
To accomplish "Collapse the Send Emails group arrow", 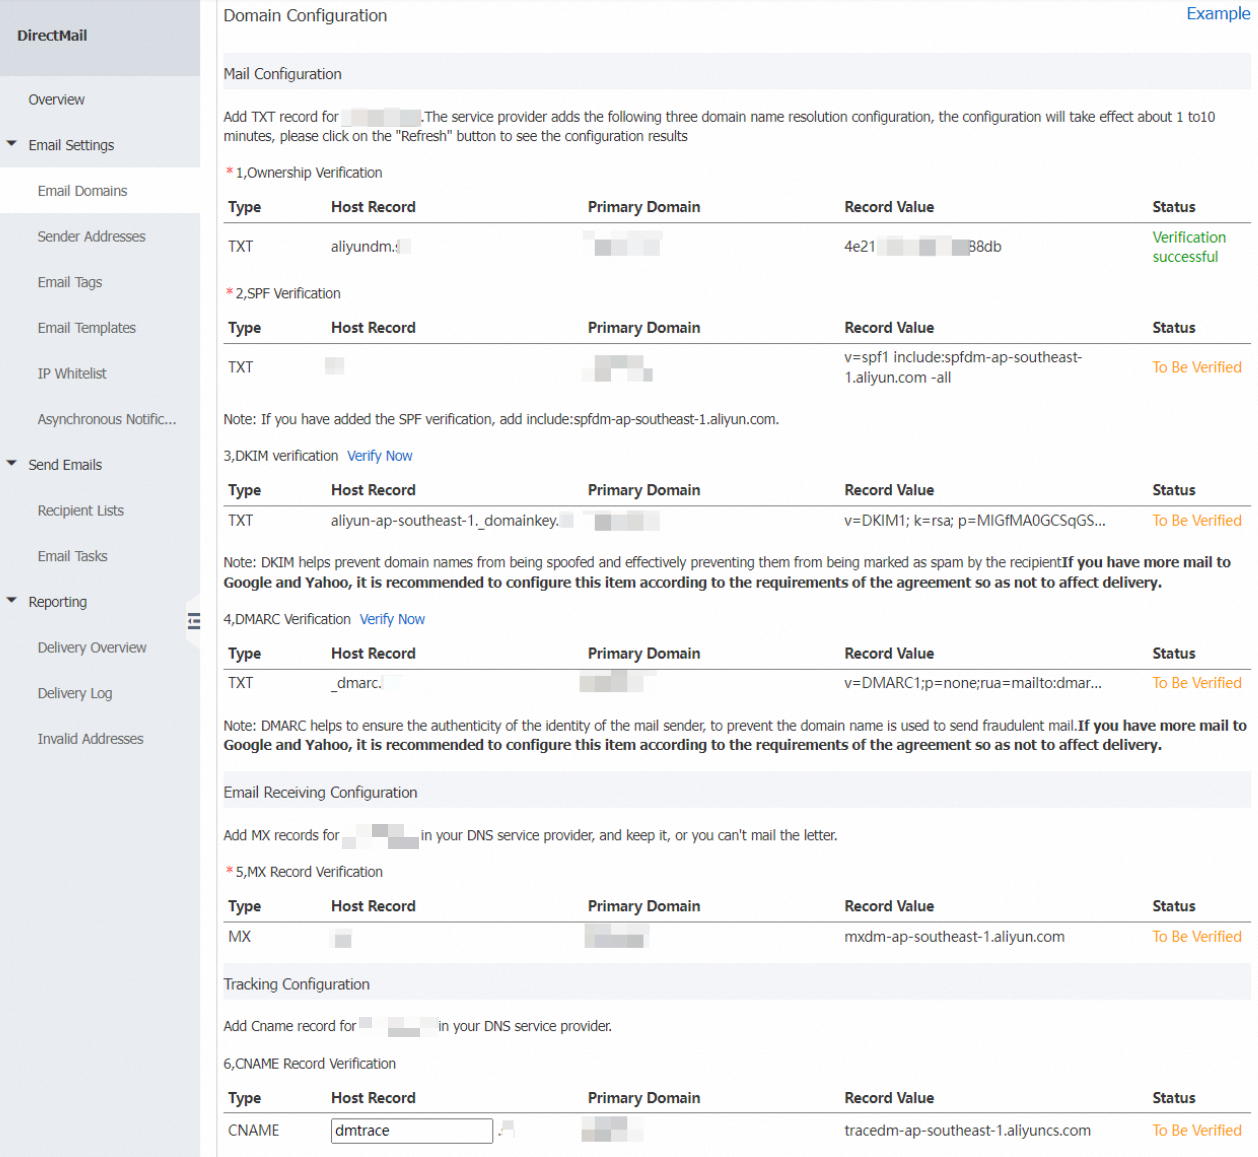I will tap(12, 464).
